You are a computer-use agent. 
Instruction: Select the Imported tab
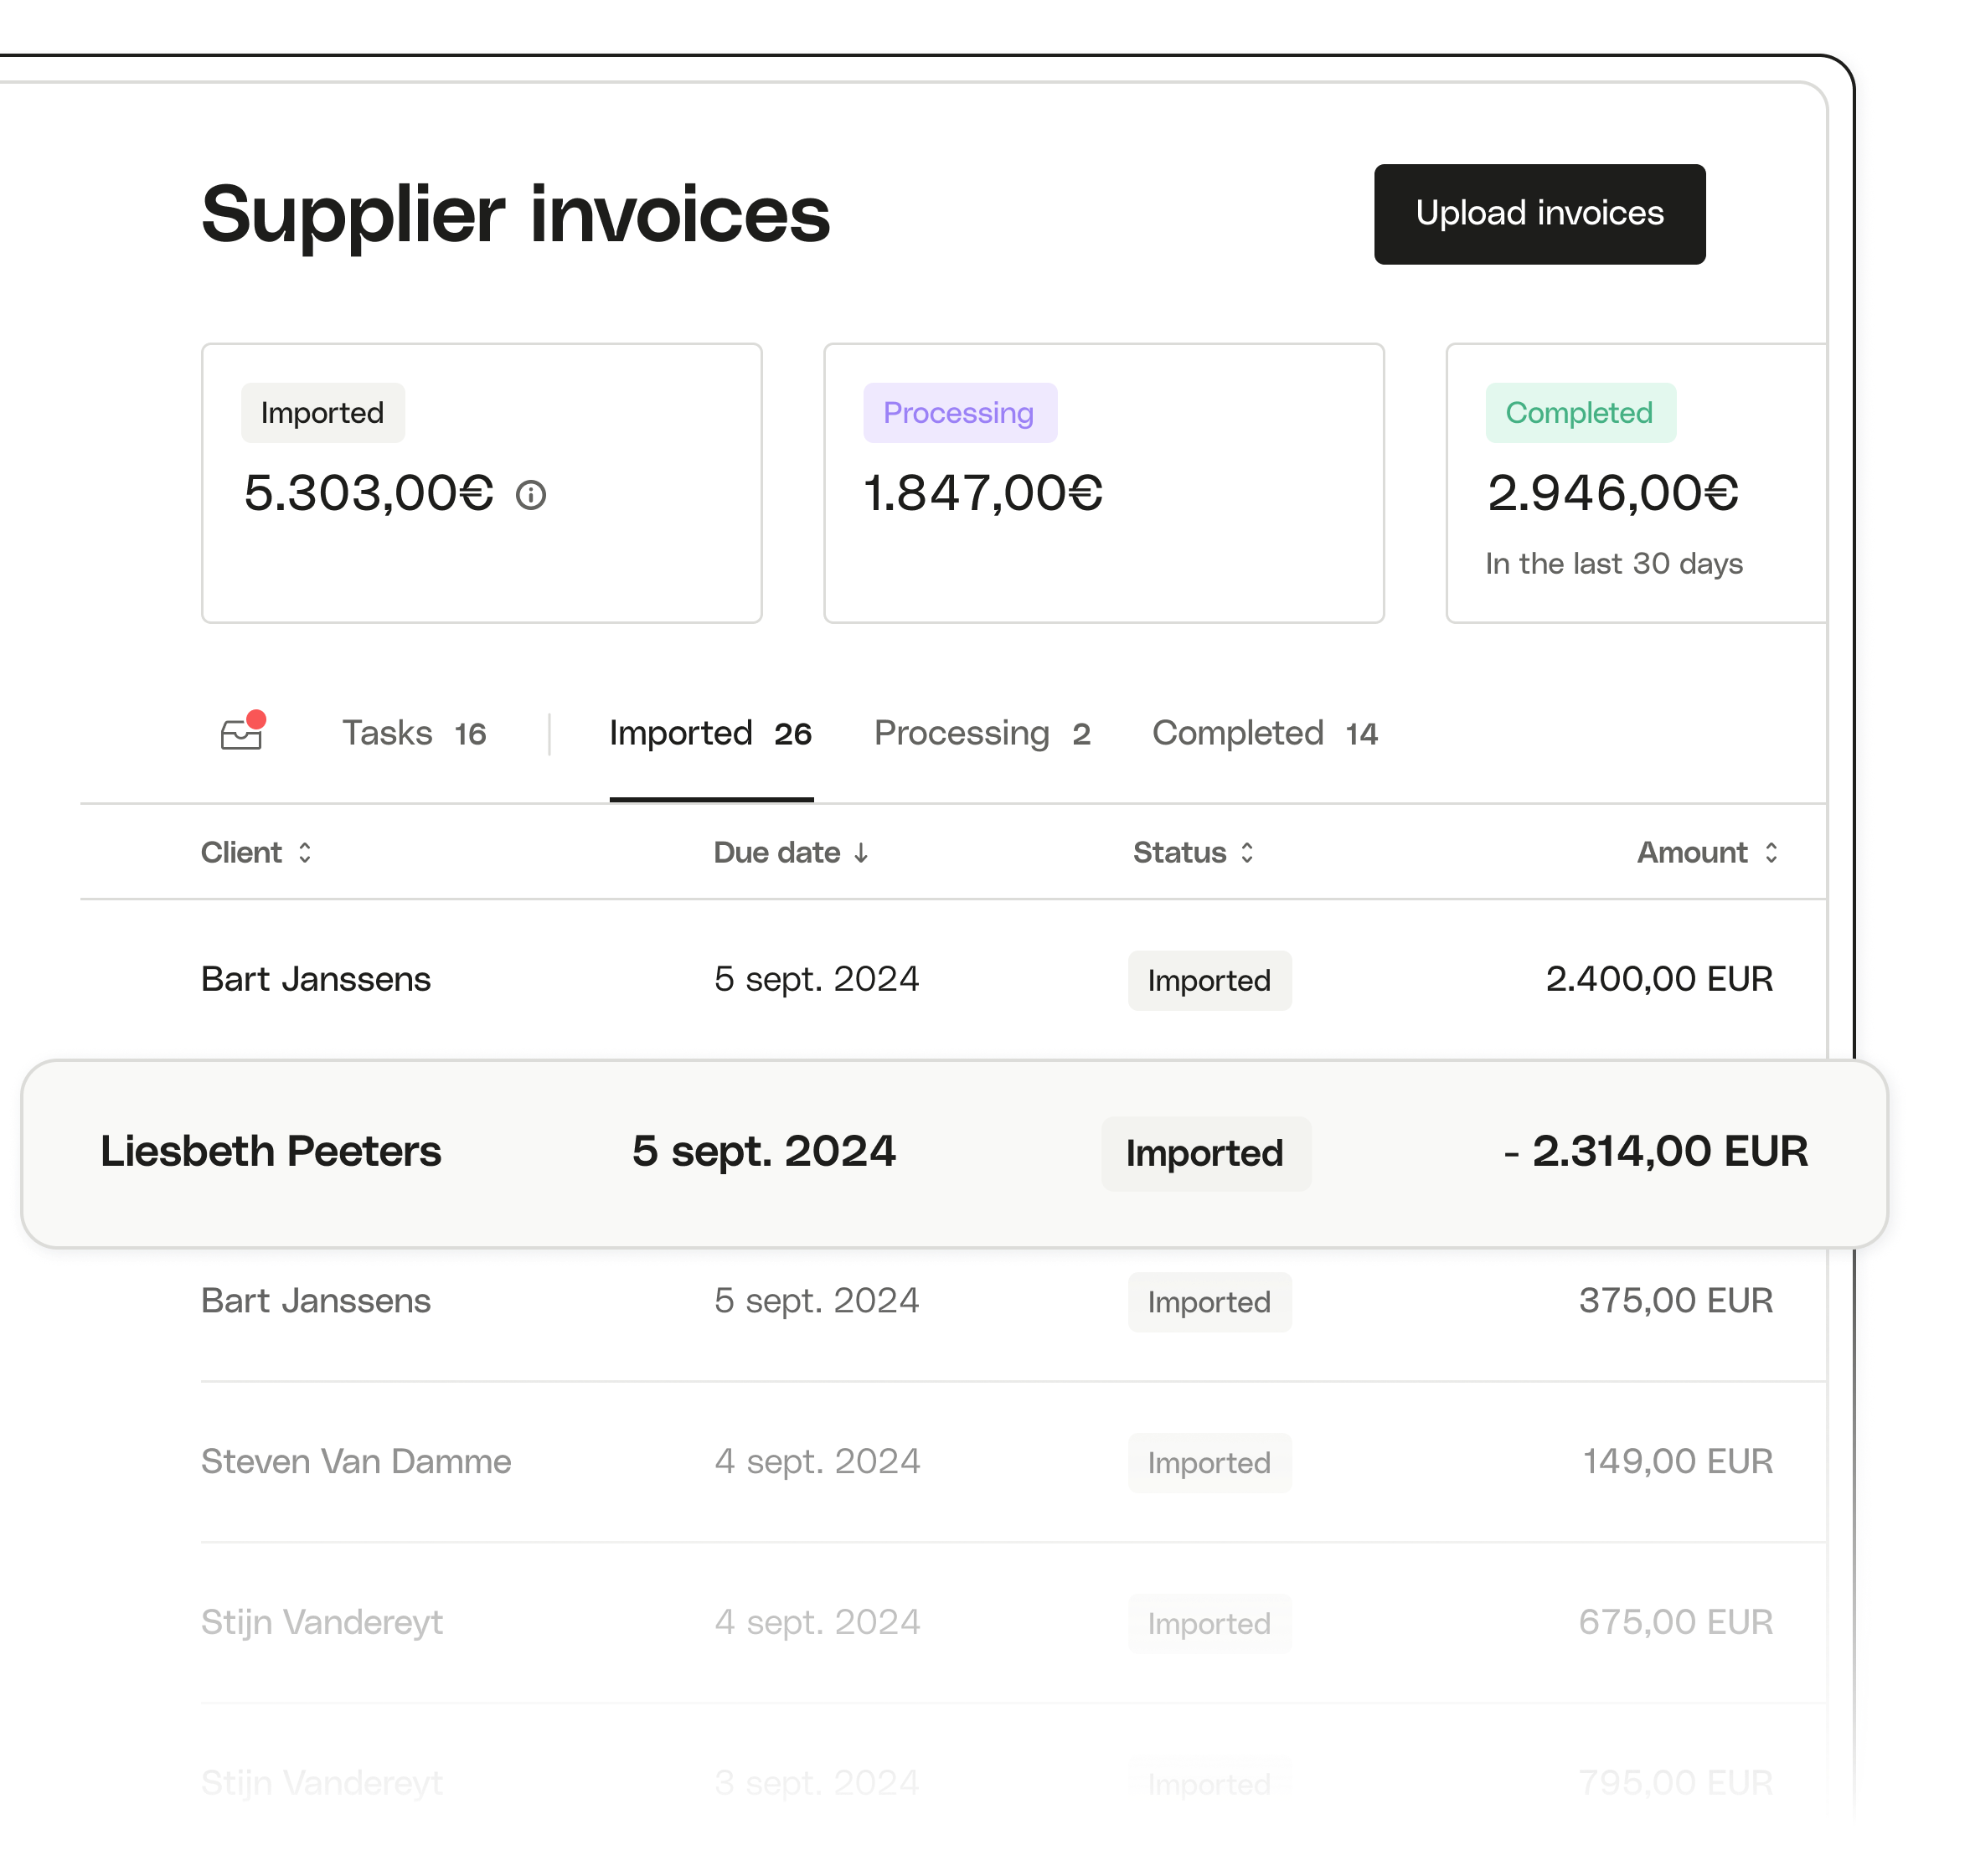(709, 735)
